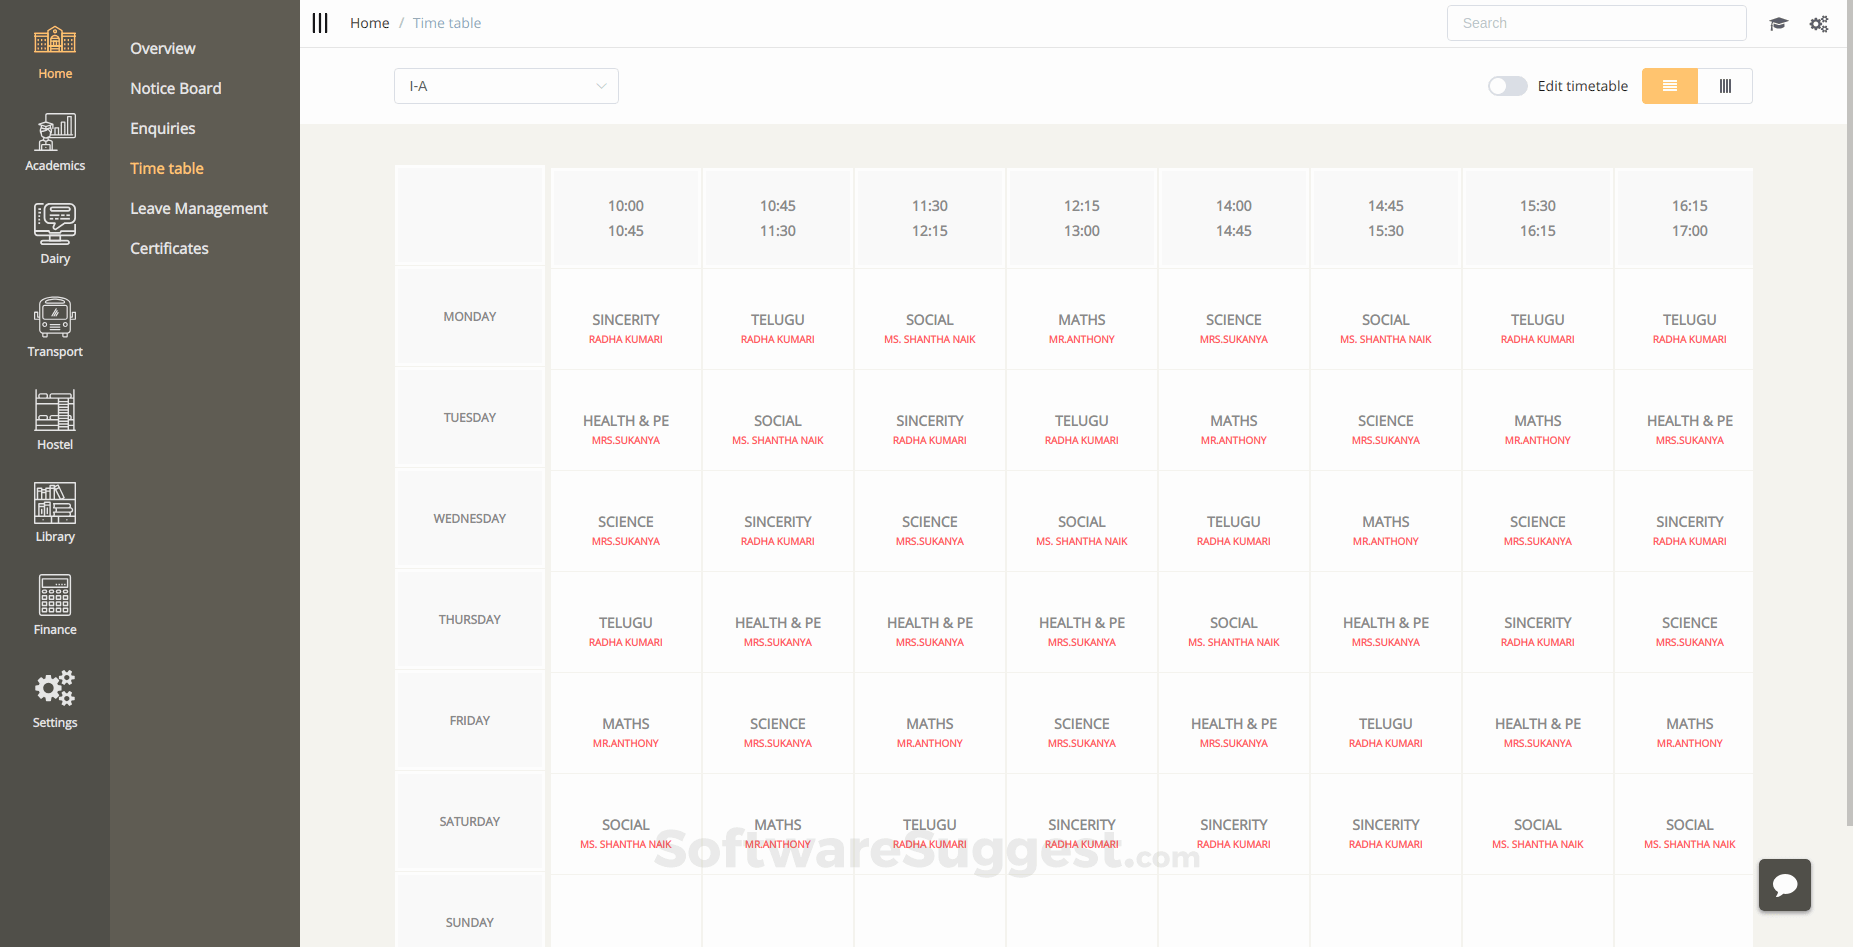
Task: Open Saturday 10:00 SOCIAL period
Action: point(626,825)
